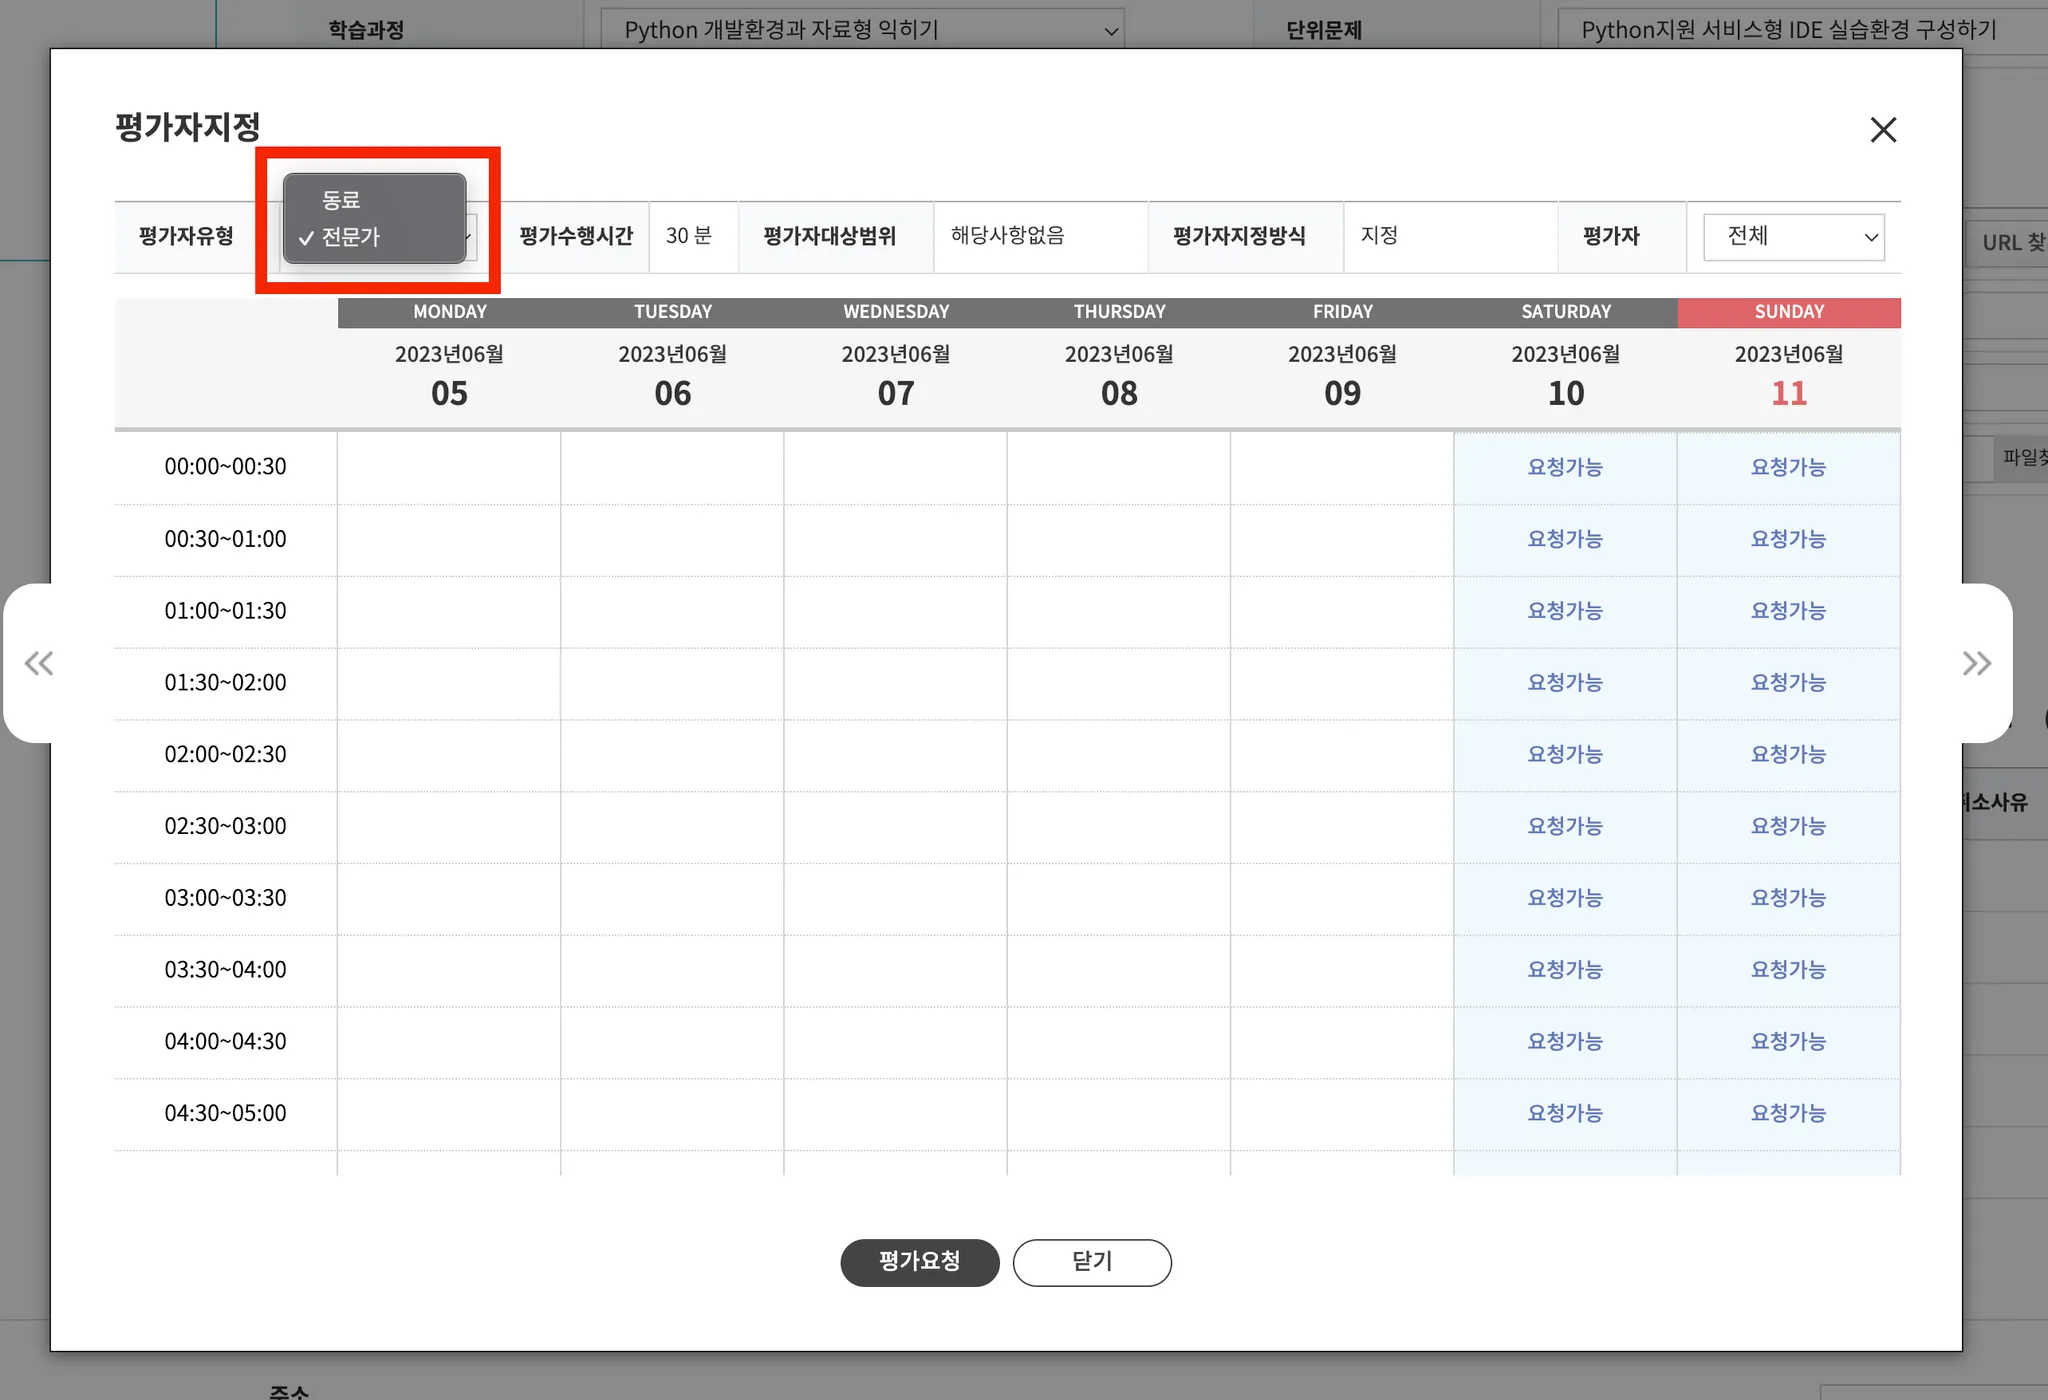Click the 평가요청 button
The width and height of the screenshot is (2048, 1400).
point(919,1262)
